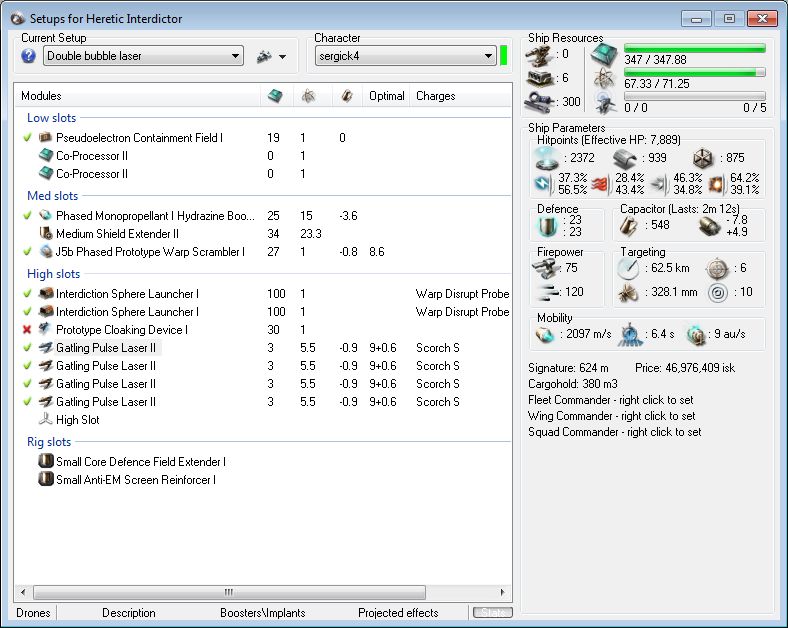Collapse the Med slots section
The width and height of the screenshot is (788, 628).
click(53, 195)
